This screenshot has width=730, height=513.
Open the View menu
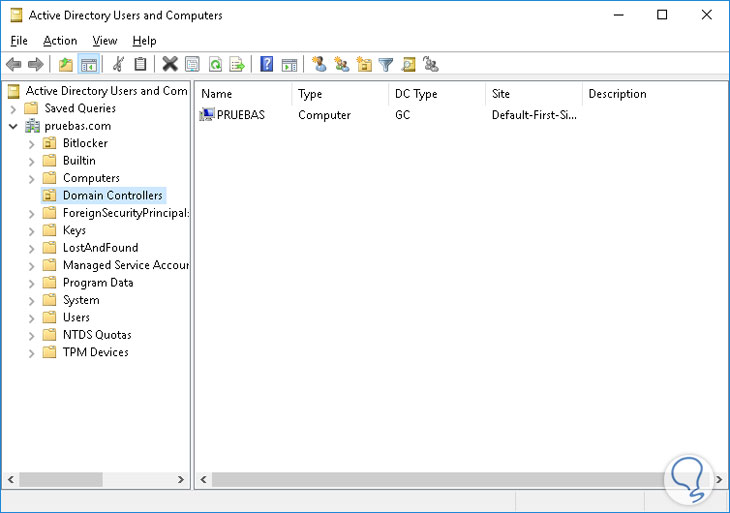click(105, 41)
